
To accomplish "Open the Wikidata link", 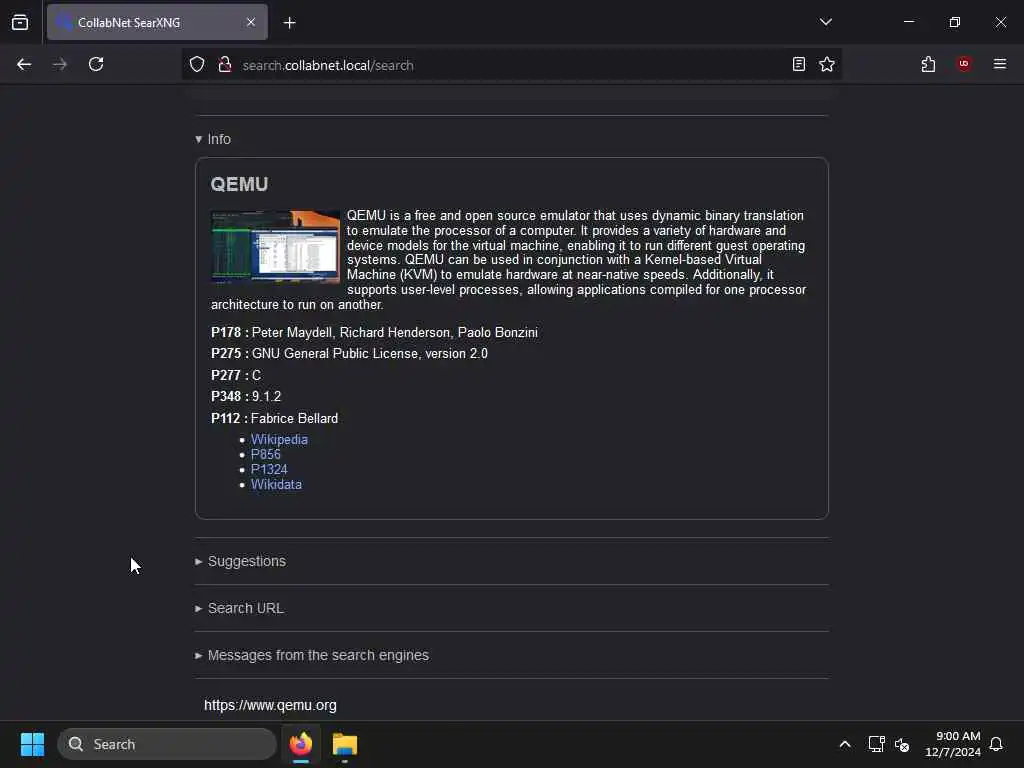I will (276, 485).
